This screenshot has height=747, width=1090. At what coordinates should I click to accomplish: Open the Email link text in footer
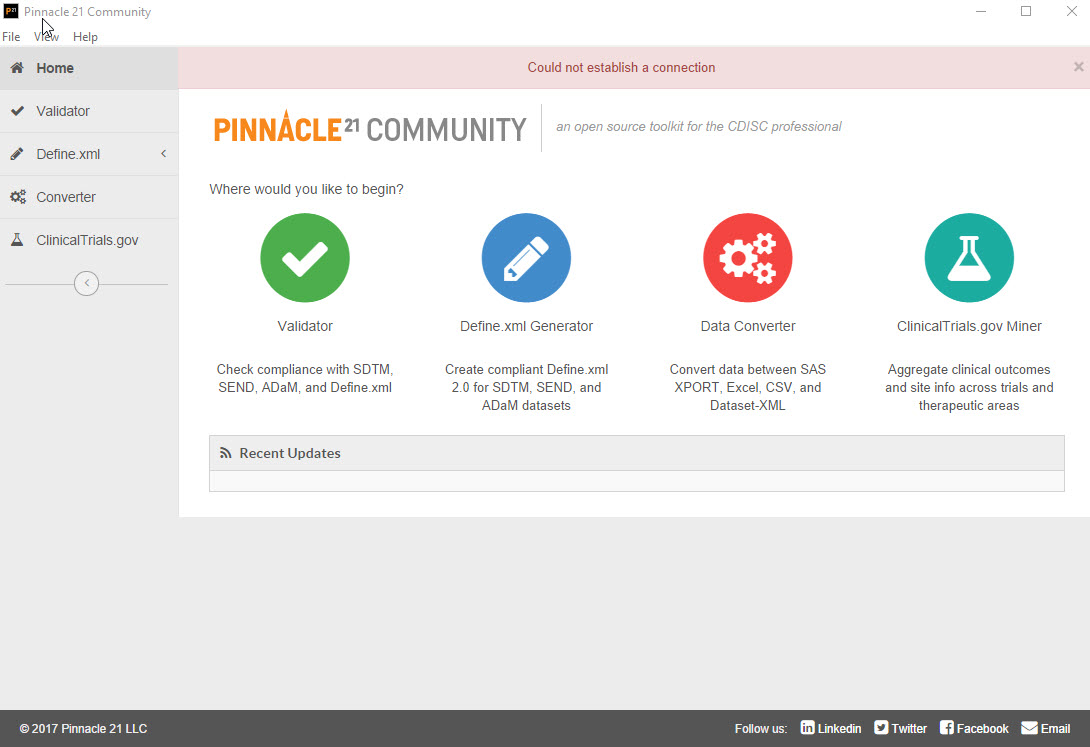(1055, 728)
